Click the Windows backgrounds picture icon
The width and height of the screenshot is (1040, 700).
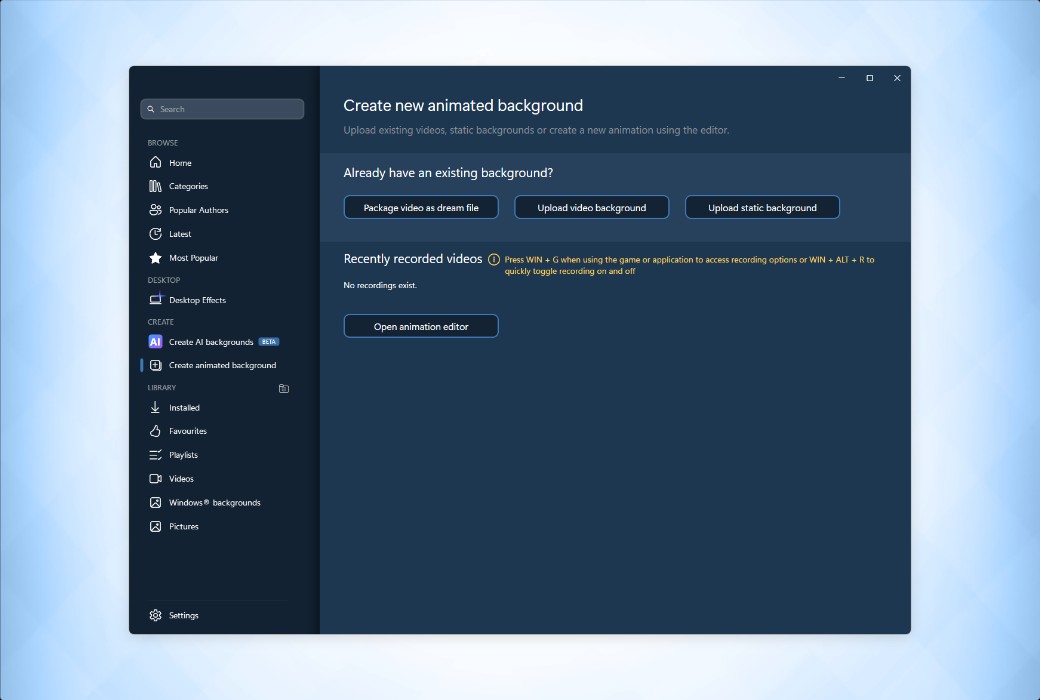155,503
